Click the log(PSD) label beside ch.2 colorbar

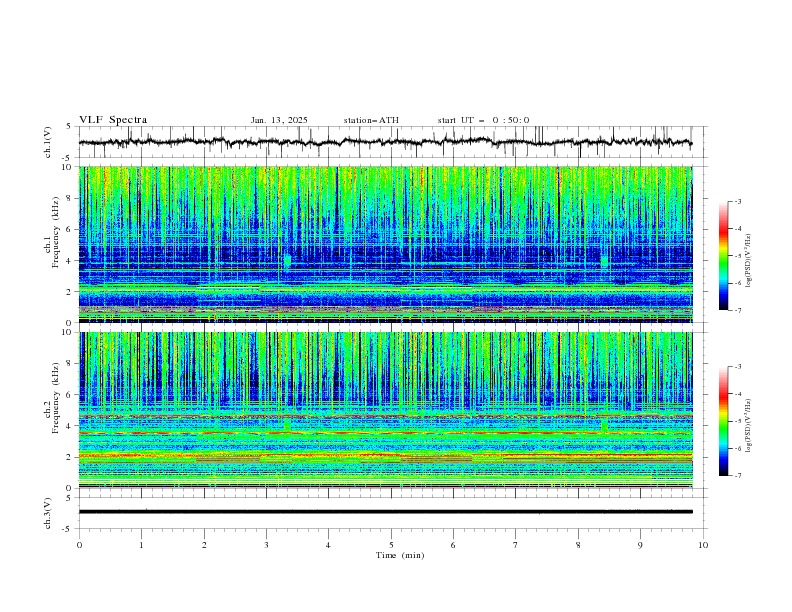749,425
